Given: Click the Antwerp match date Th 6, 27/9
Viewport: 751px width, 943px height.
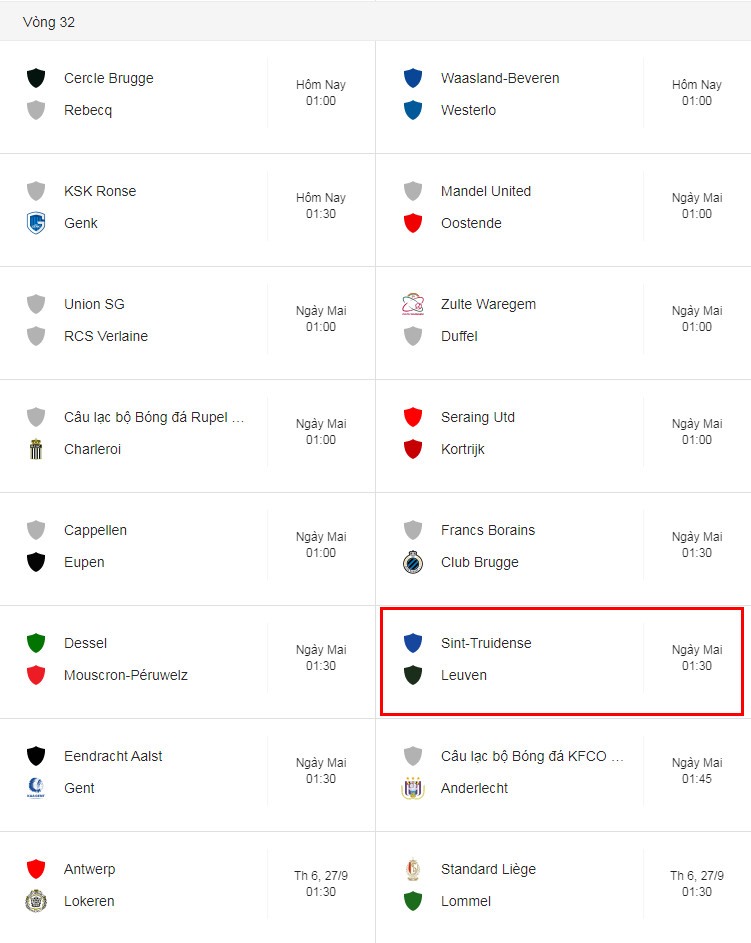Looking at the screenshot, I should tap(321, 876).
